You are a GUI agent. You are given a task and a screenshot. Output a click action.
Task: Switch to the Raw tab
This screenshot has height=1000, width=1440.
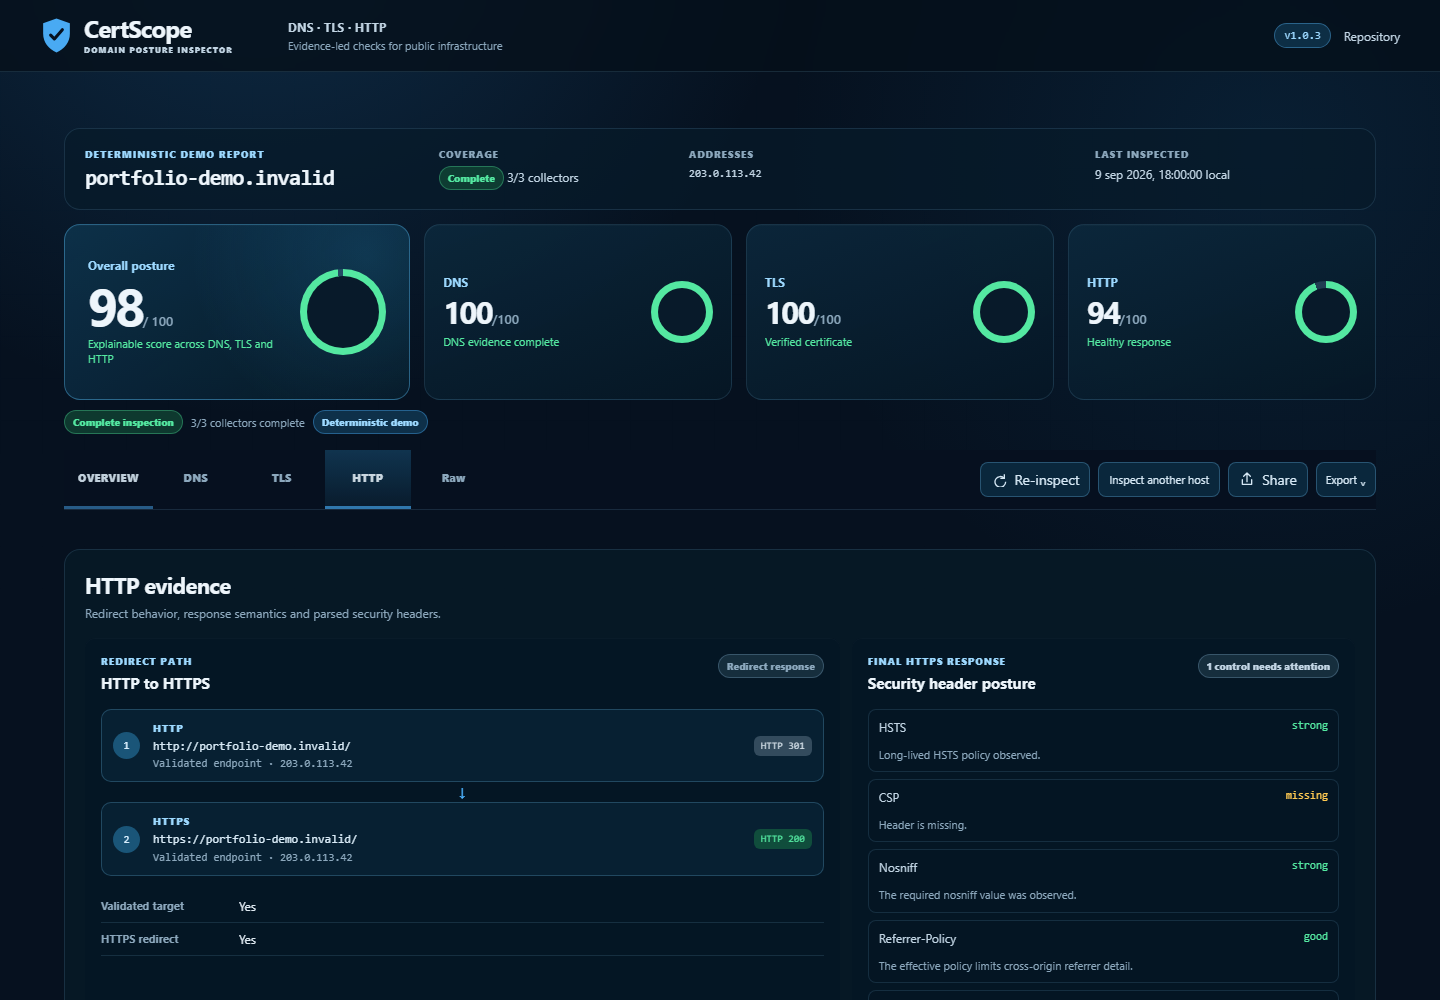click(x=453, y=478)
